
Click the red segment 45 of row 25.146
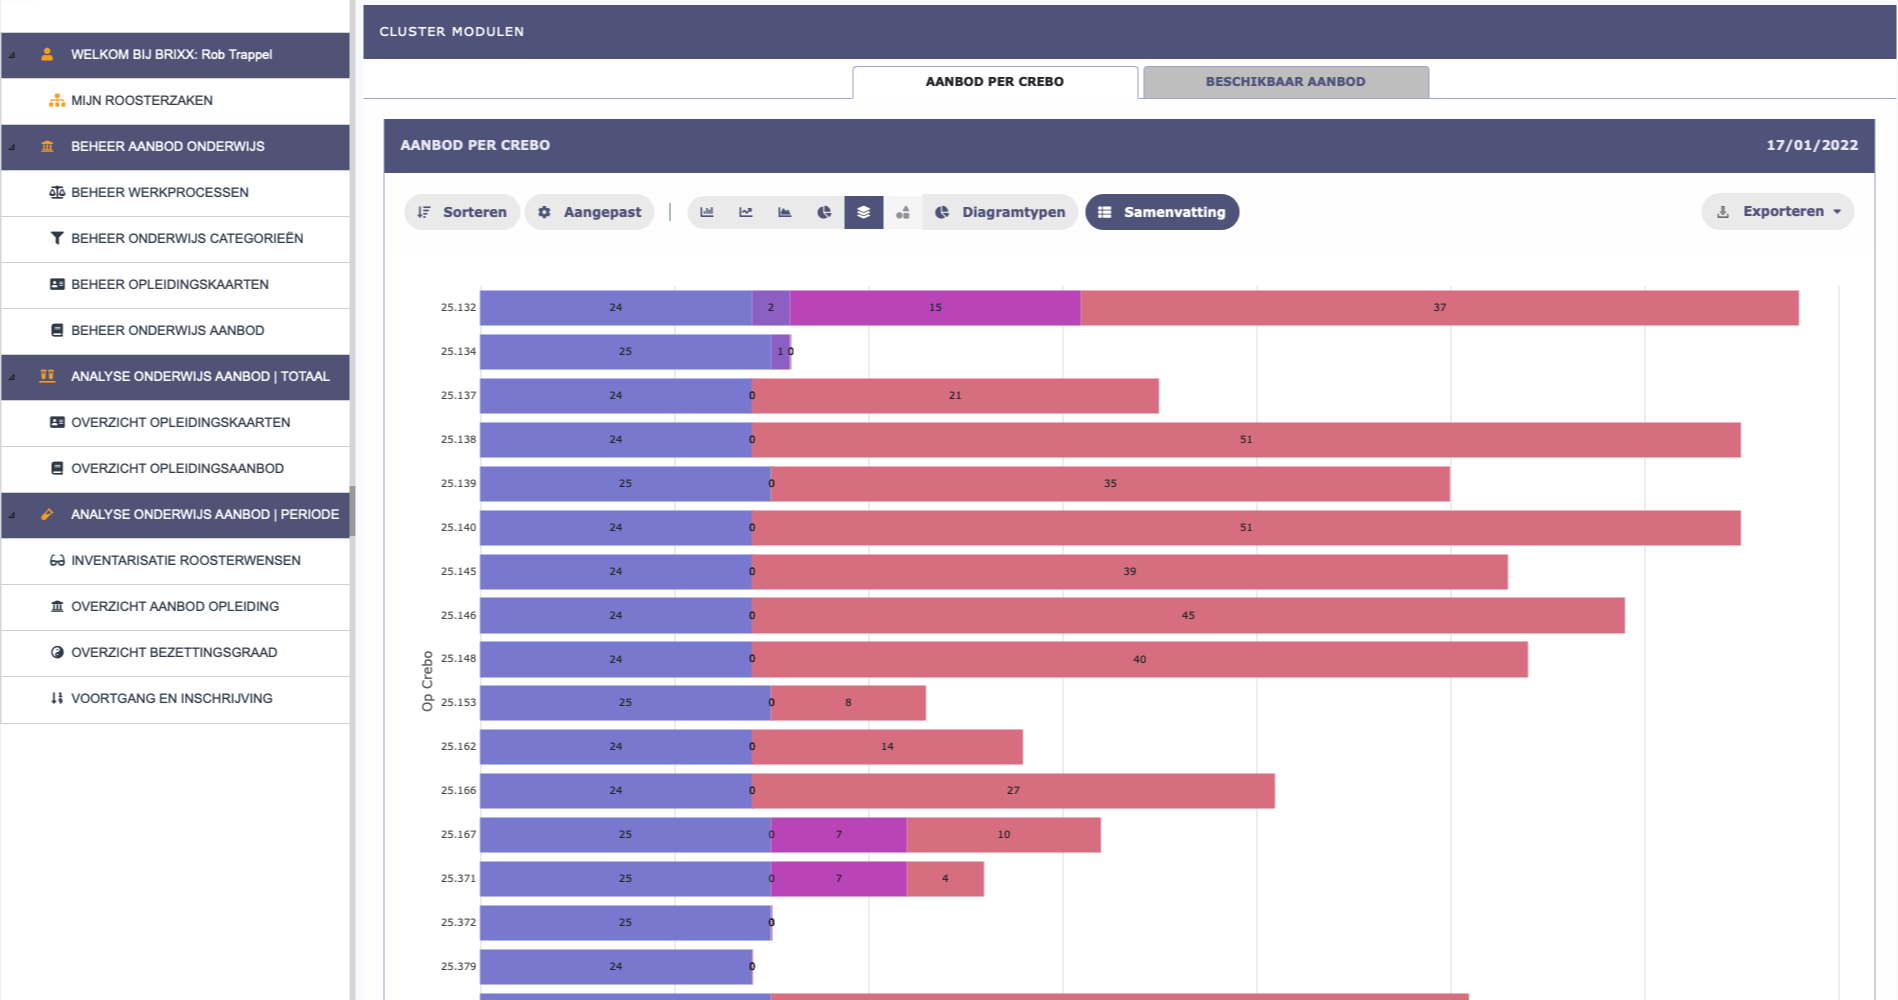(x=1188, y=616)
